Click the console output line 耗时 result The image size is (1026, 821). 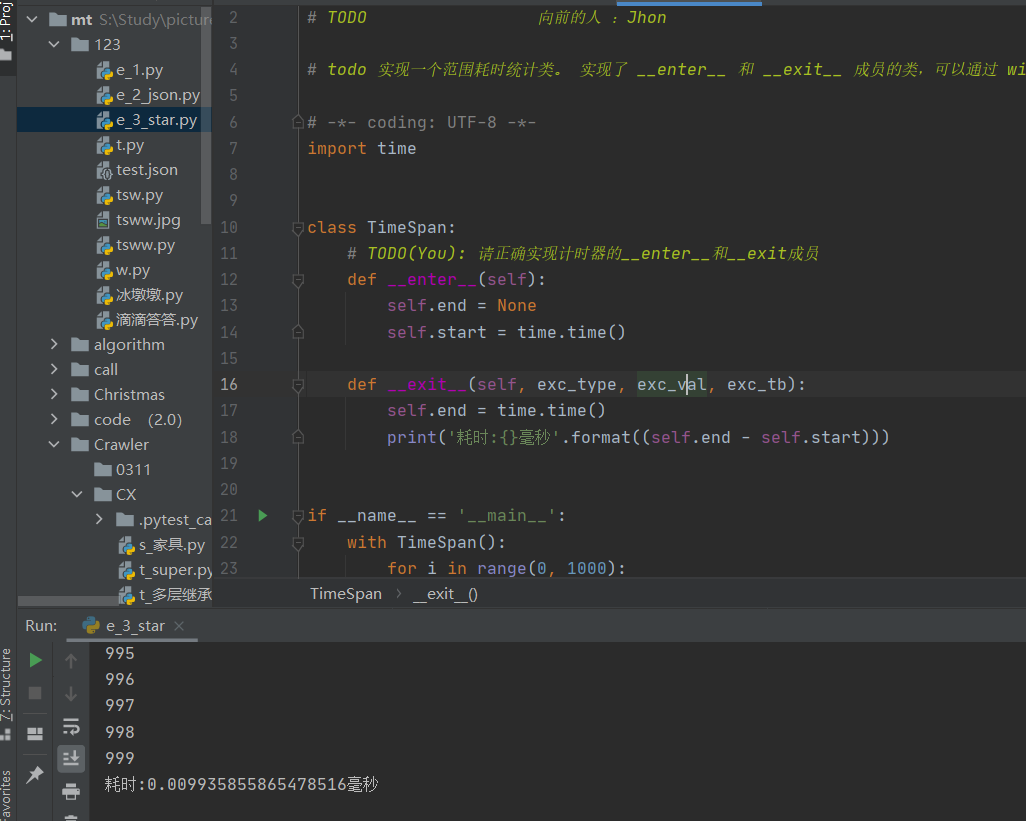241,784
